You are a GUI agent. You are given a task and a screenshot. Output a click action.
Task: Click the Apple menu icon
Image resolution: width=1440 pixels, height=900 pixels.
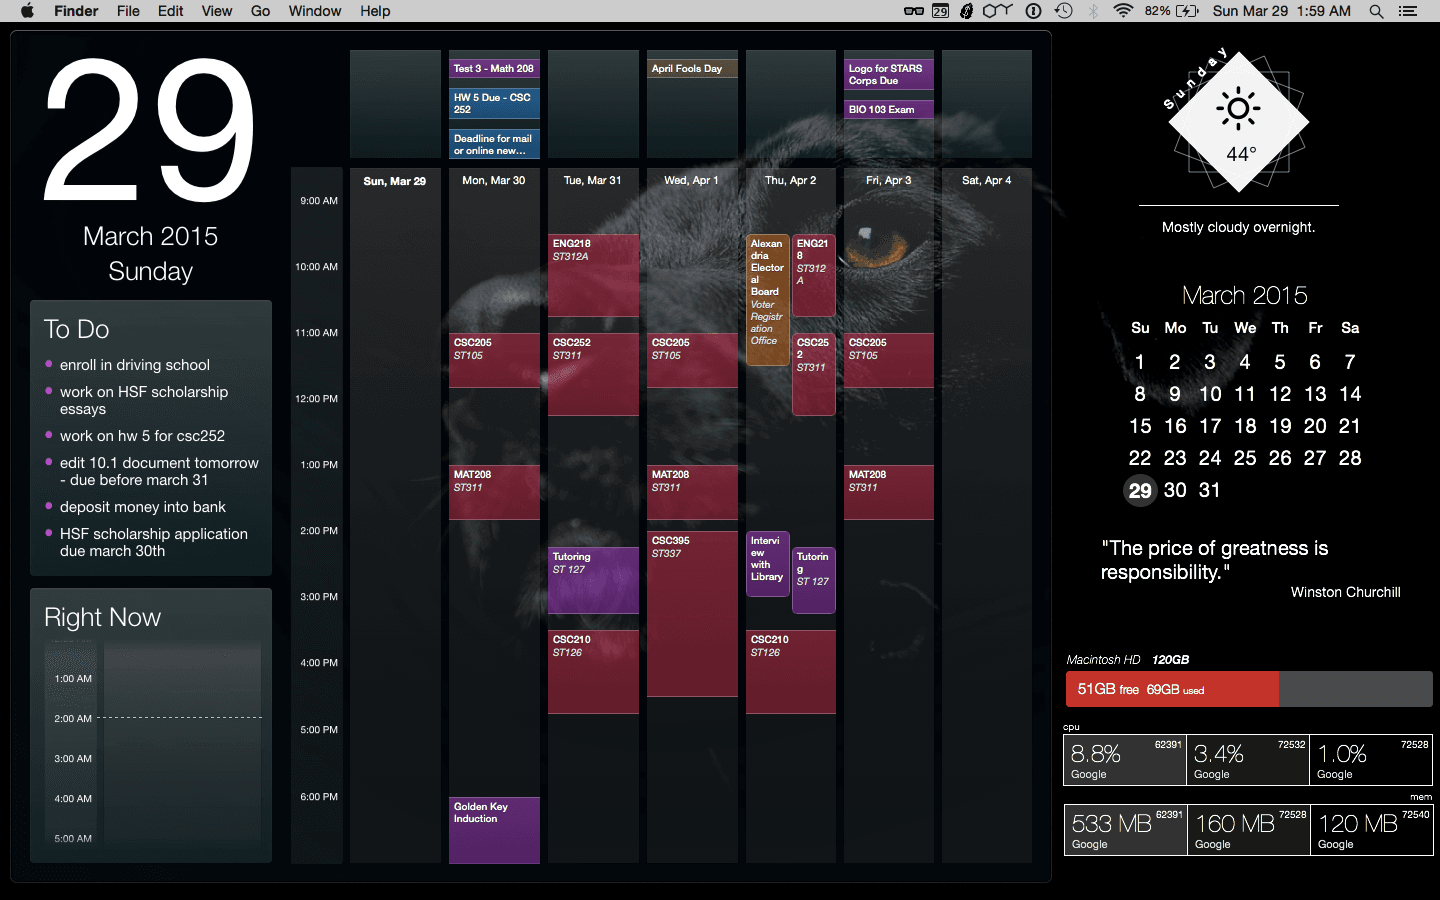[x=27, y=11]
